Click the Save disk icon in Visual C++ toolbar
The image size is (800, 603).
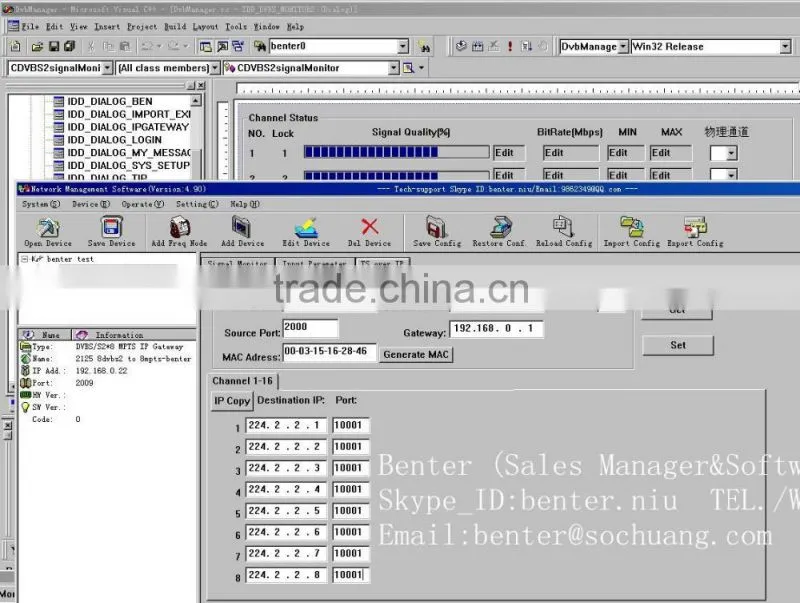[x=54, y=46]
